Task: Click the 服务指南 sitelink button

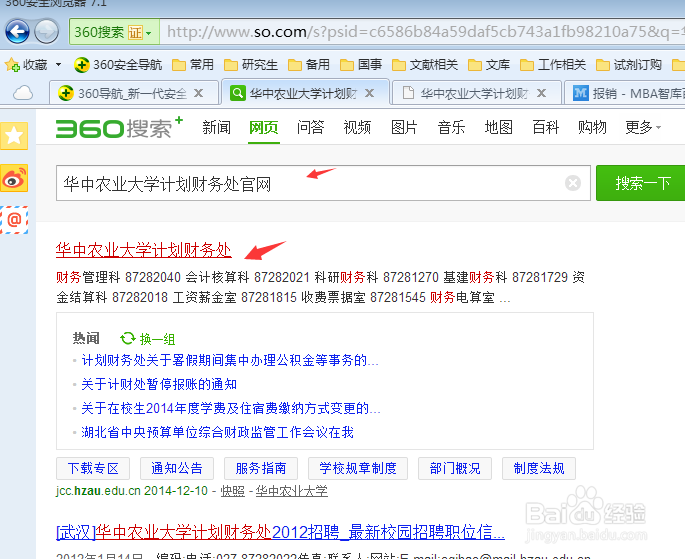Action: pyautogui.click(x=261, y=469)
